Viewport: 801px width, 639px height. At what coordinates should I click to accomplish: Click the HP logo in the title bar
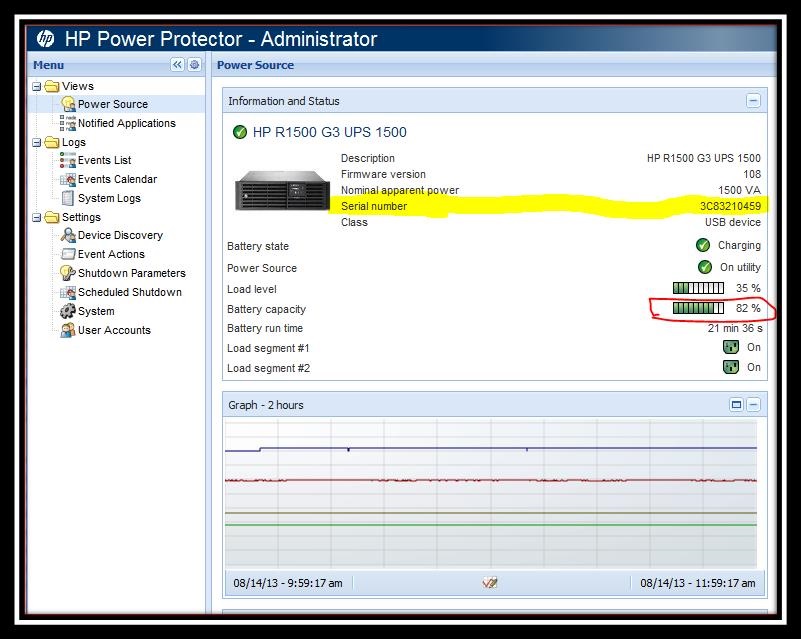pyautogui.click(x=45, y=39)
